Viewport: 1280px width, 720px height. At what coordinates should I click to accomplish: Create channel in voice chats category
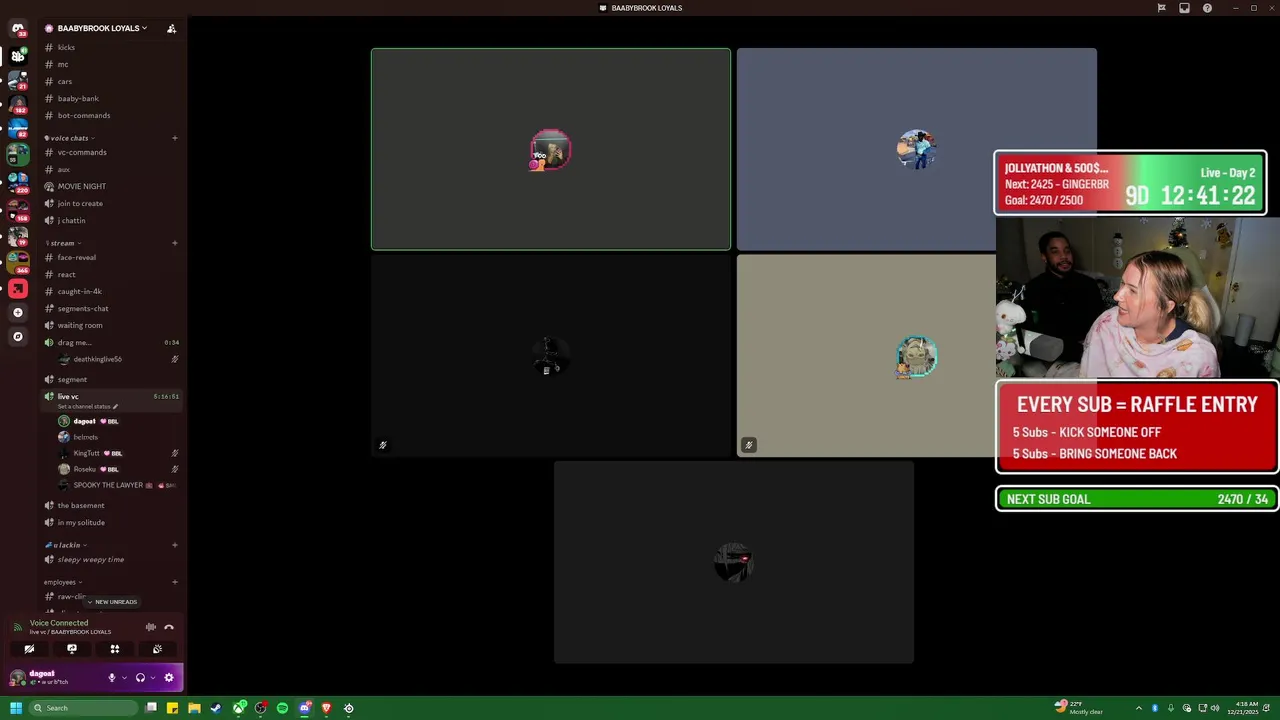pyautogui.click(x=175, y=138)
